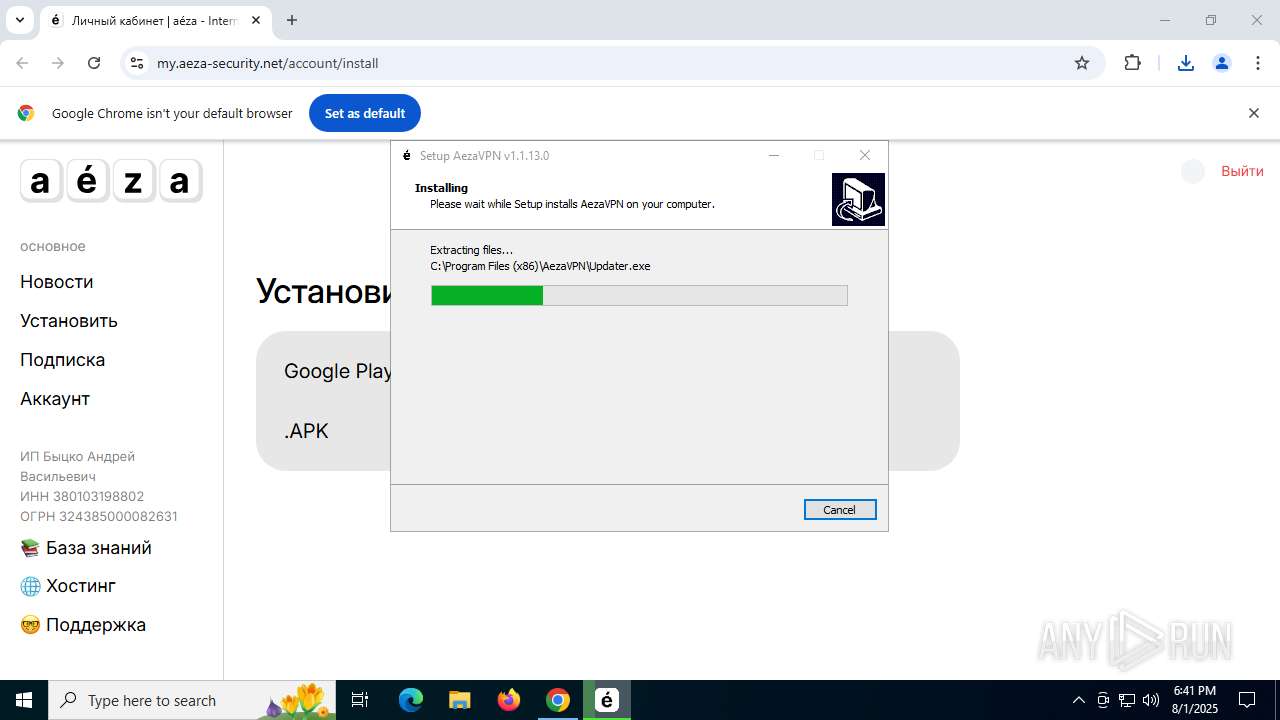Click the AezaVPN setup title bar icon
The width and height of the screenshot is (1280, 720).
coord(406,155)
